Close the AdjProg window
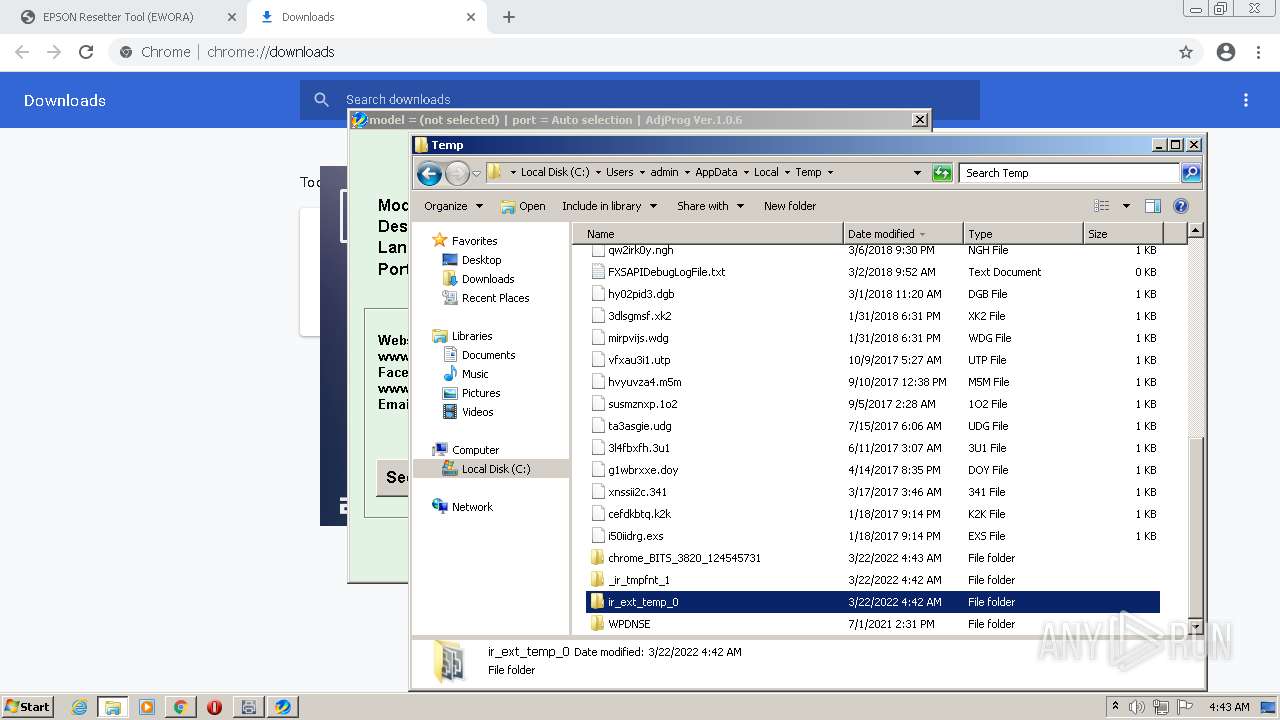The height and width of the screenshot is (720, 1280). 920,120
